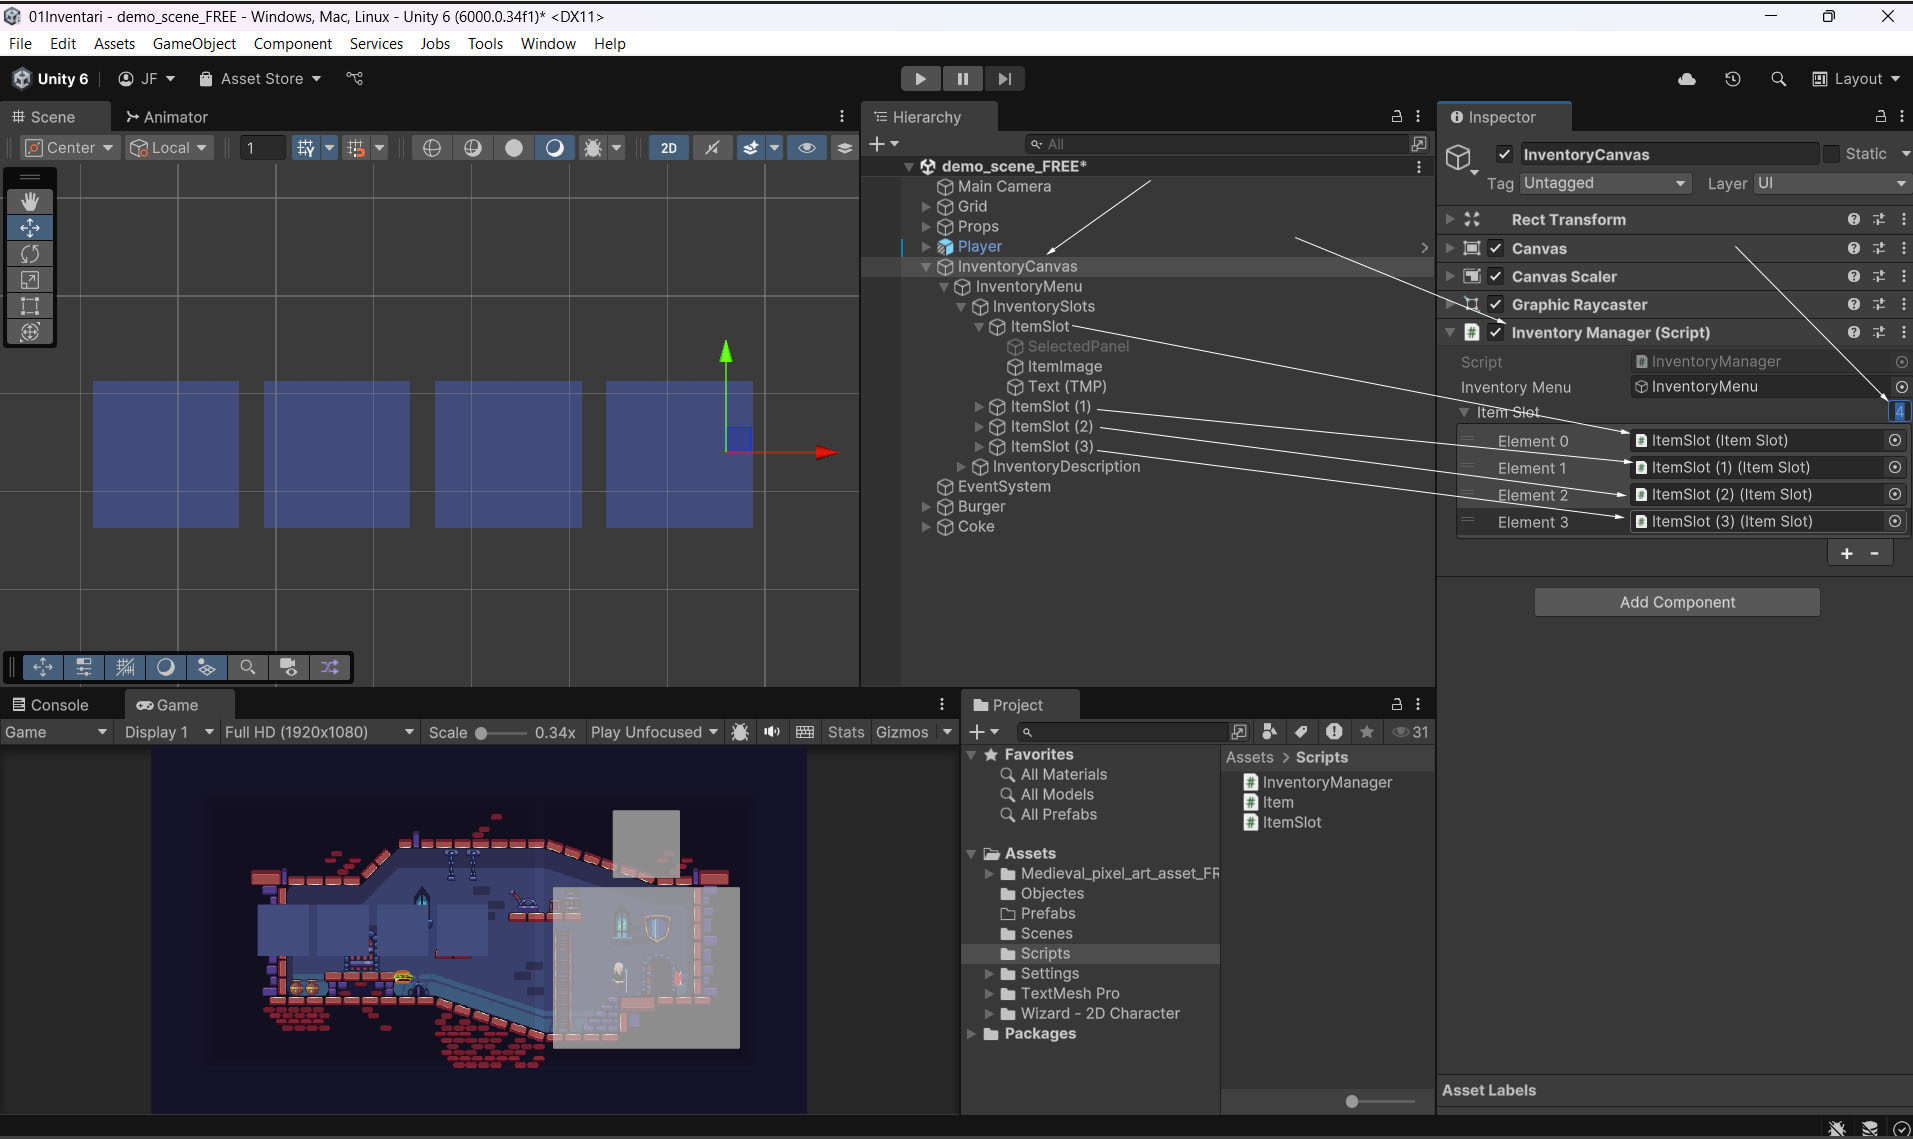This screenshot has width=1913, height=1139.
Task: Open the Layout dropdown
Action: coord(1856,79)
